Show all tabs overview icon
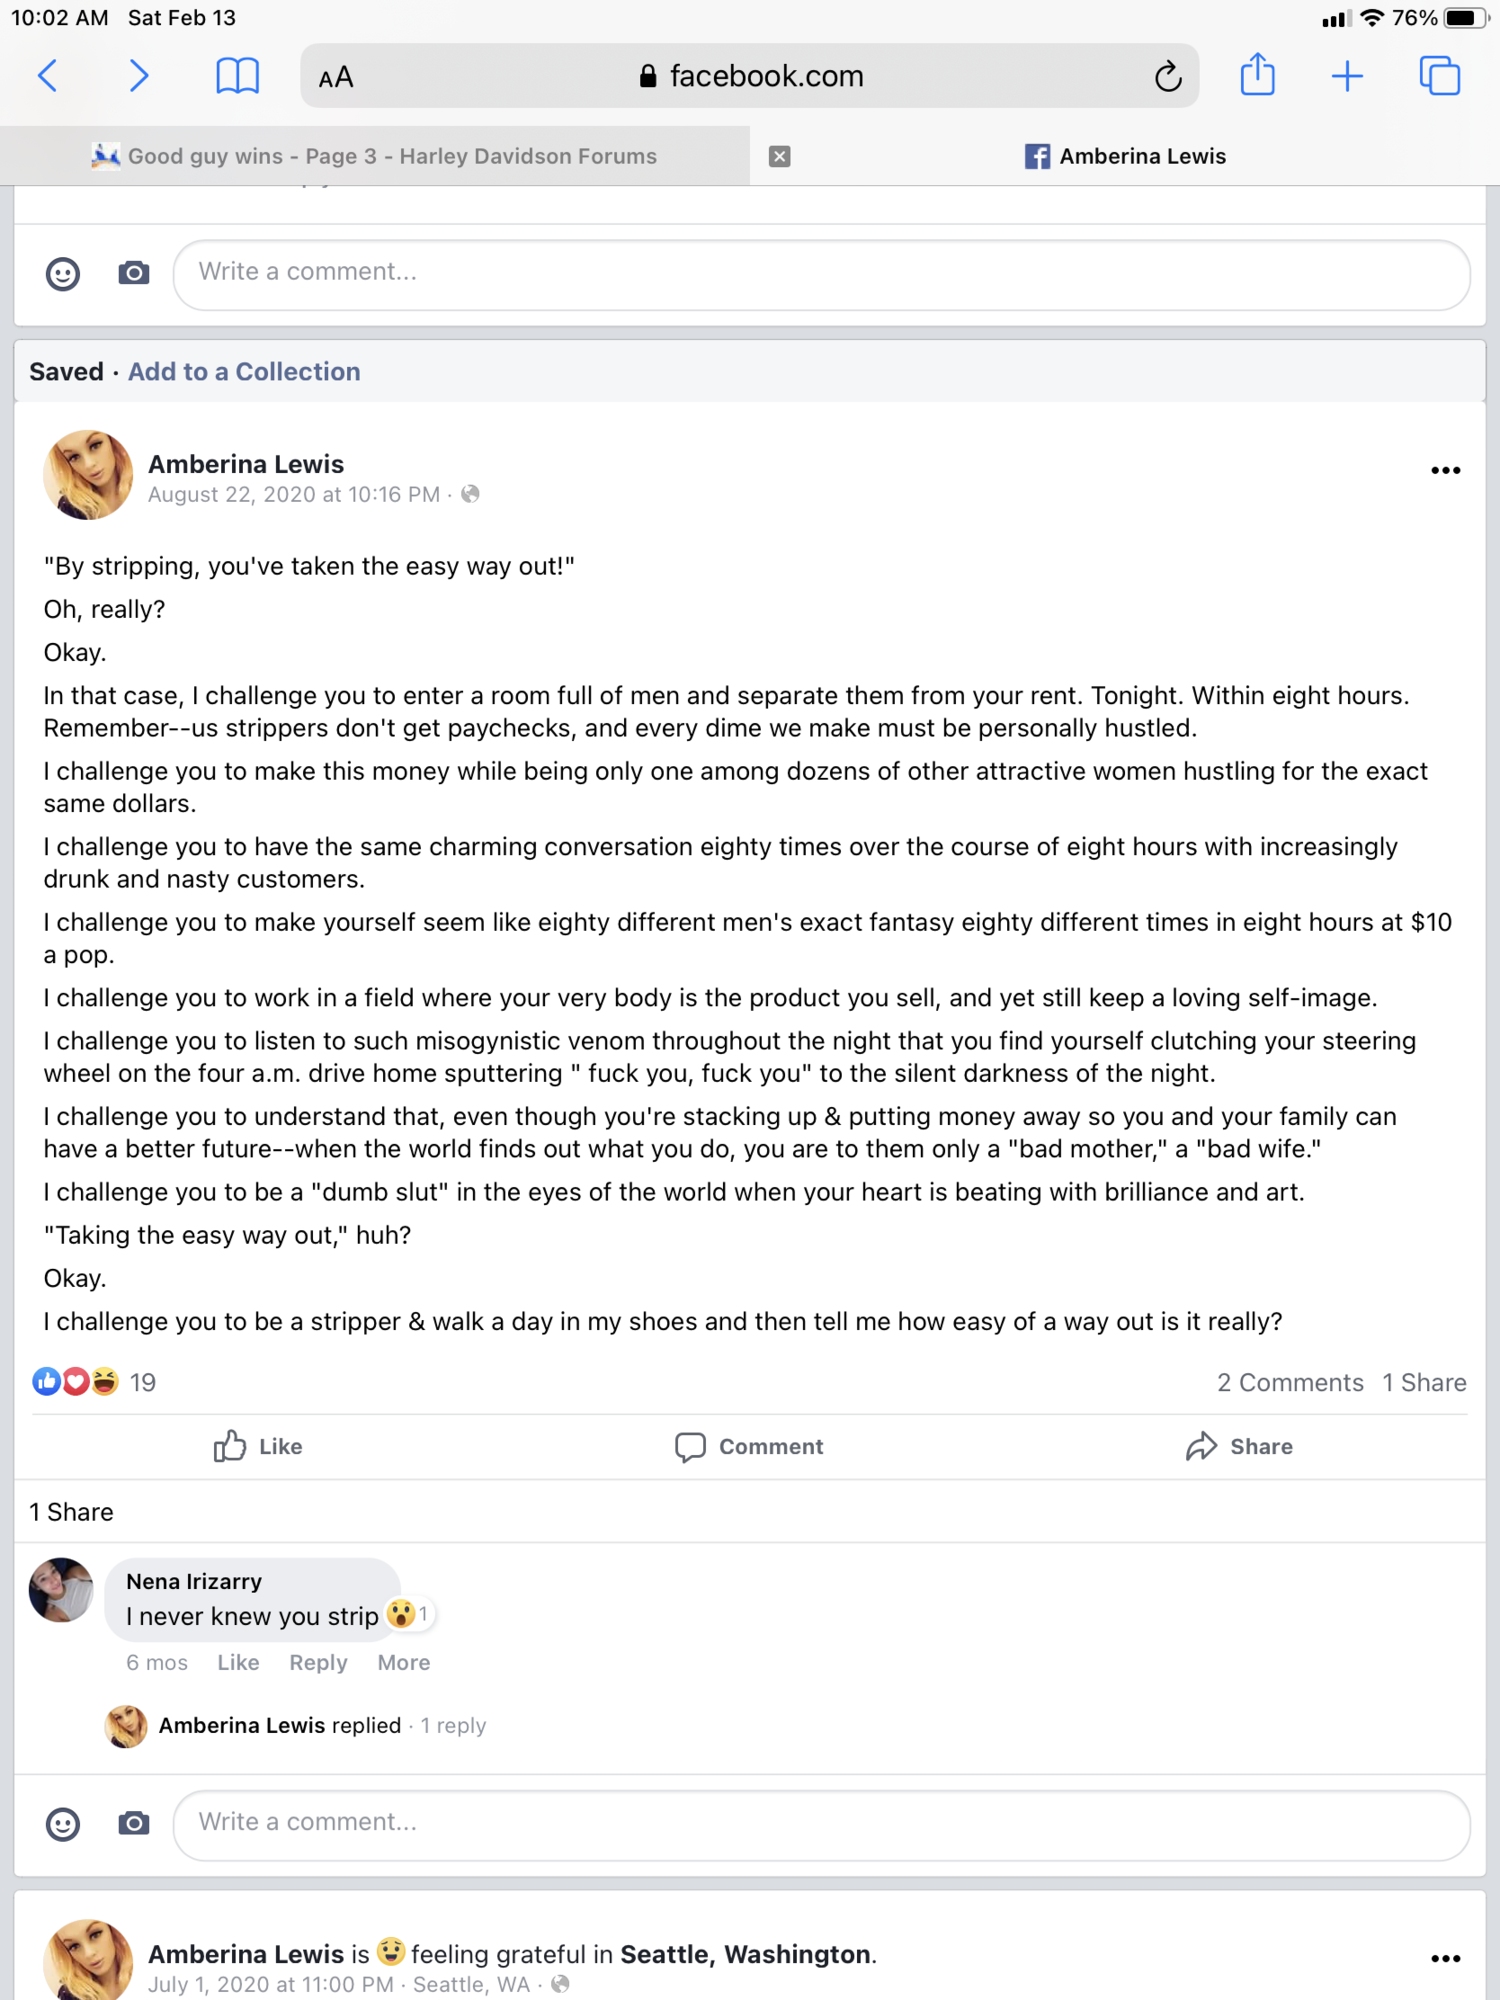Viewport: 1500px width, 2000px height. click(1439, 76)
